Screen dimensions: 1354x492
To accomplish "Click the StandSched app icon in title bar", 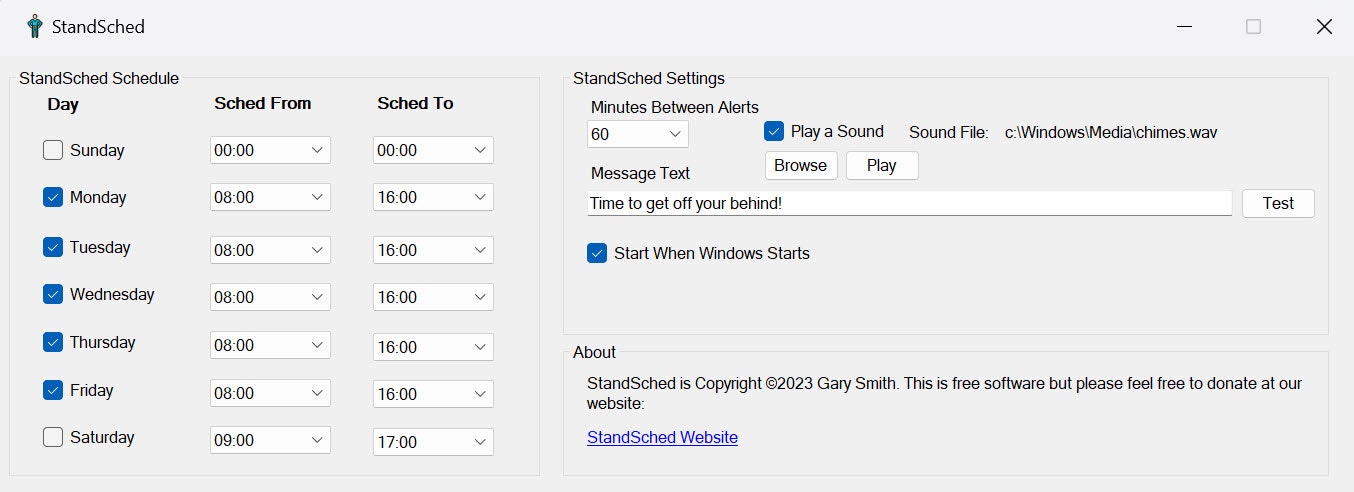I will click(35, 27).
